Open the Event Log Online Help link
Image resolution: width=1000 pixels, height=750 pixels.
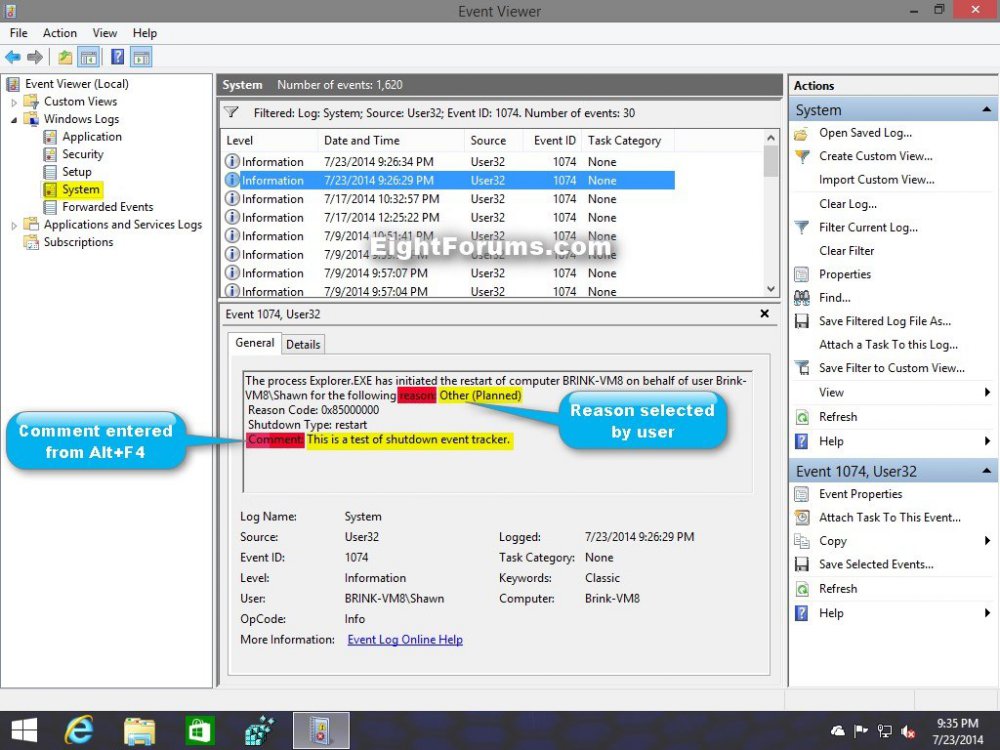click(x=405, y=640)
